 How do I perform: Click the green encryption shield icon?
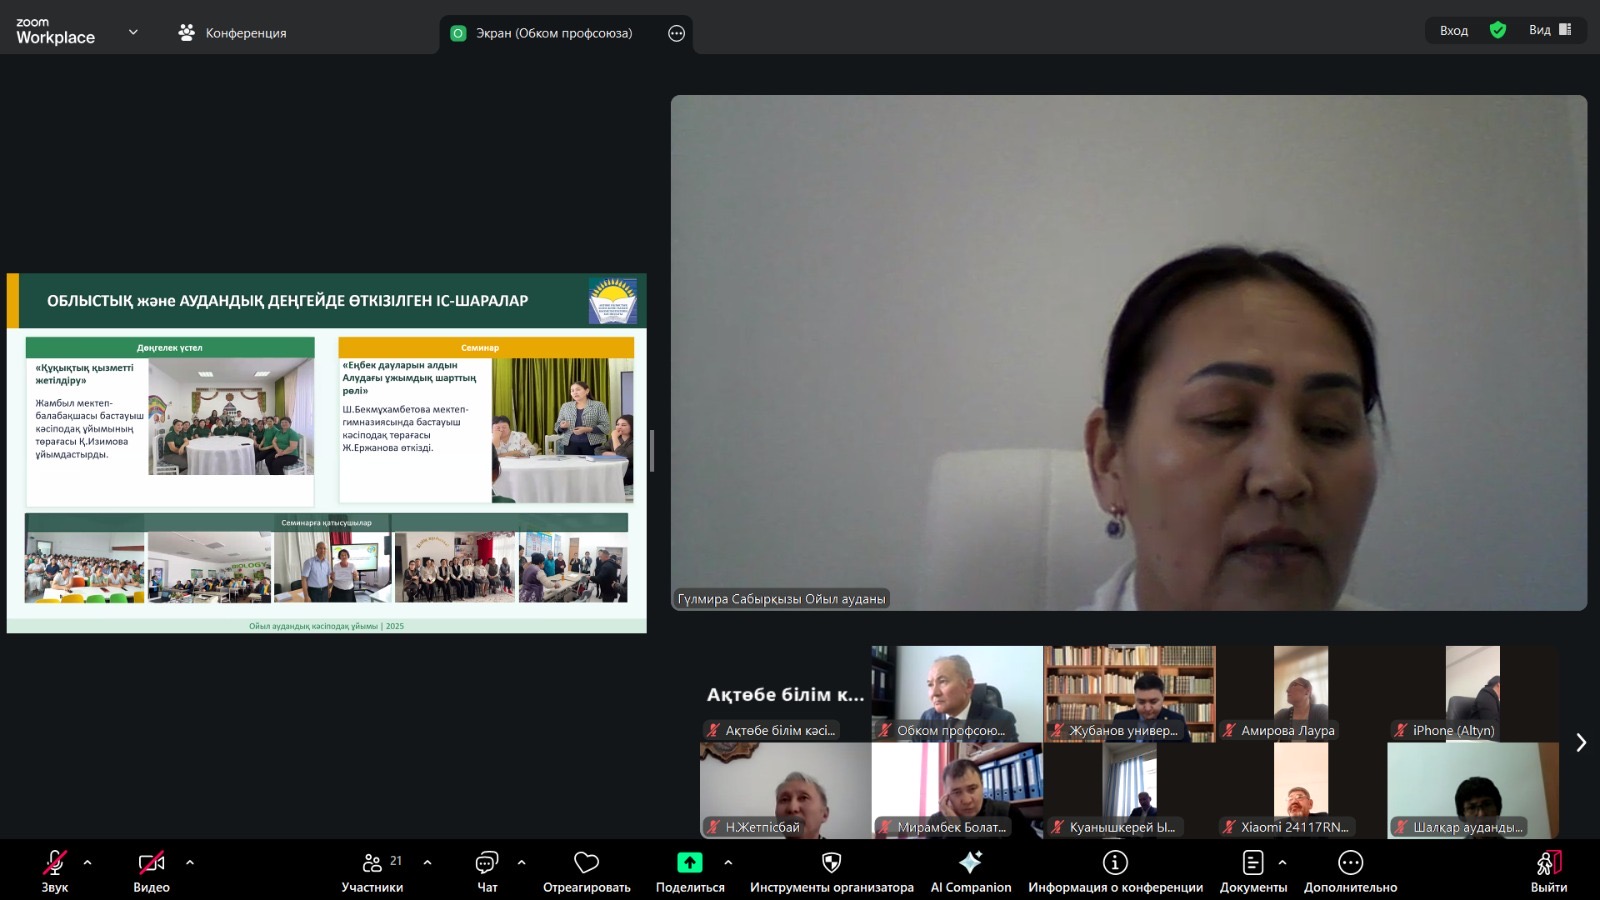[1498, 30]
